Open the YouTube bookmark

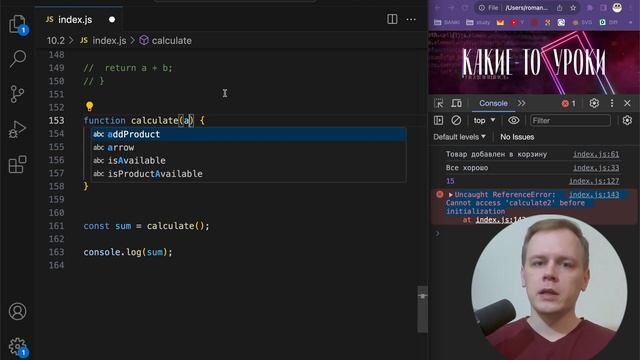517,22
